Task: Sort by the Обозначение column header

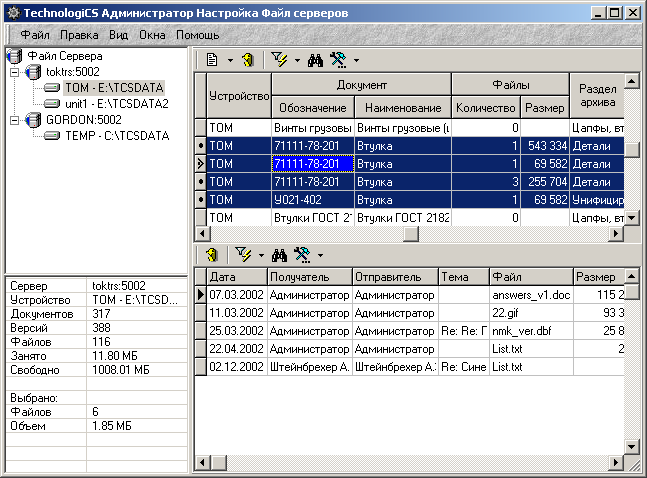Action: pos(311,107)
